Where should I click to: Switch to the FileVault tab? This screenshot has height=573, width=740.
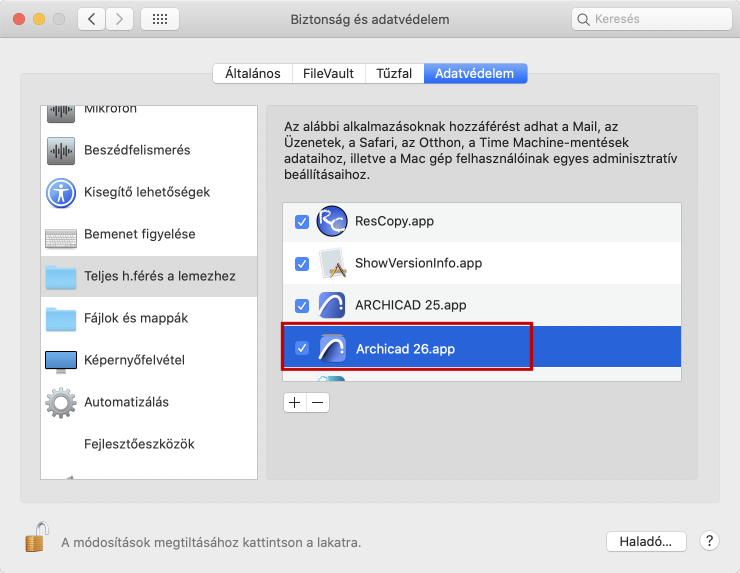point(328,73)
